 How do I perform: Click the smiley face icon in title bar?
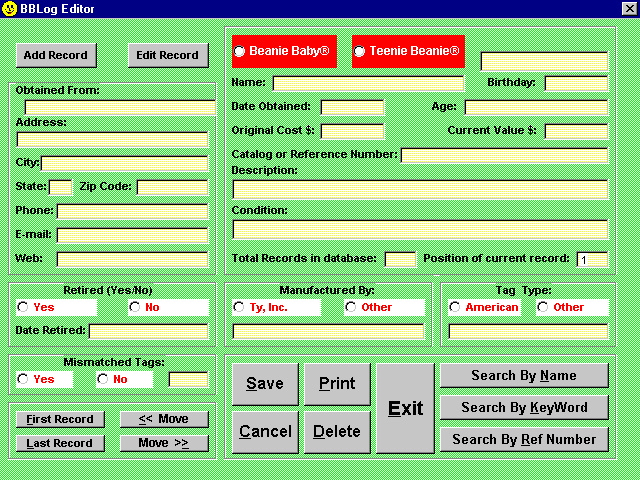coord(9,8)
